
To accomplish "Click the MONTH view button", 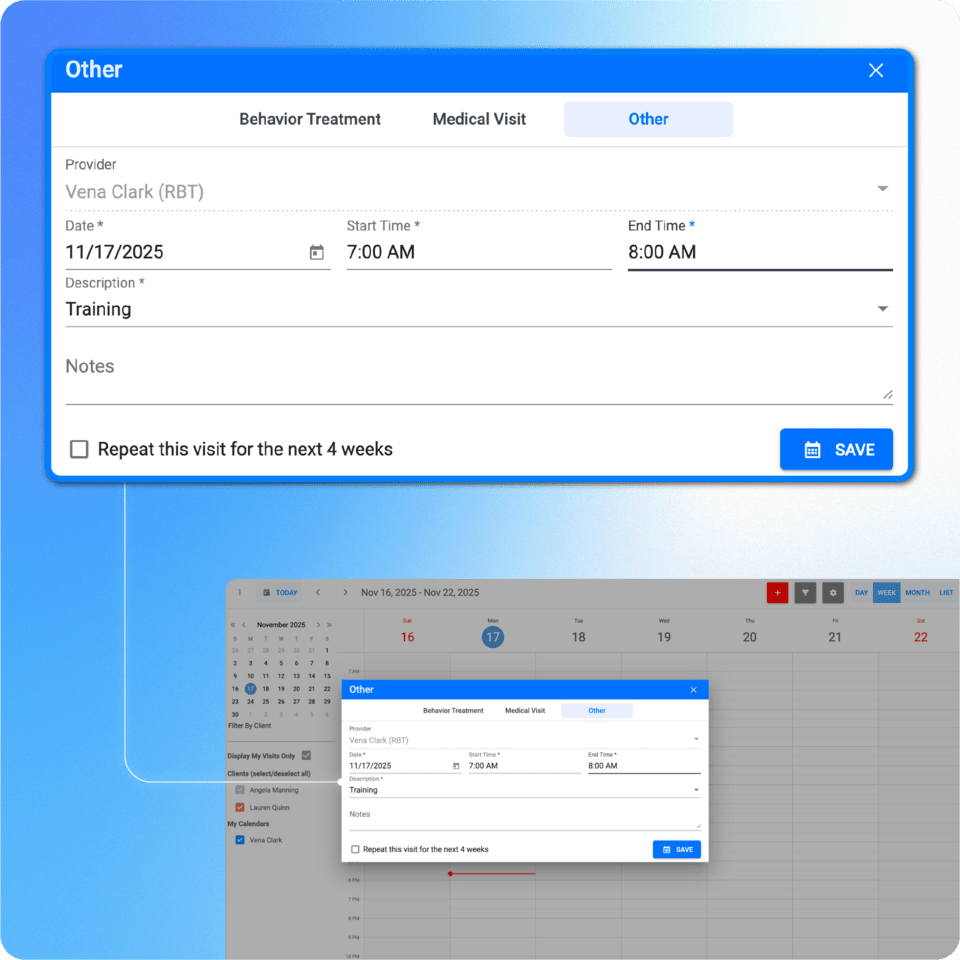I will pyautogui.click(x=919, y=592).
